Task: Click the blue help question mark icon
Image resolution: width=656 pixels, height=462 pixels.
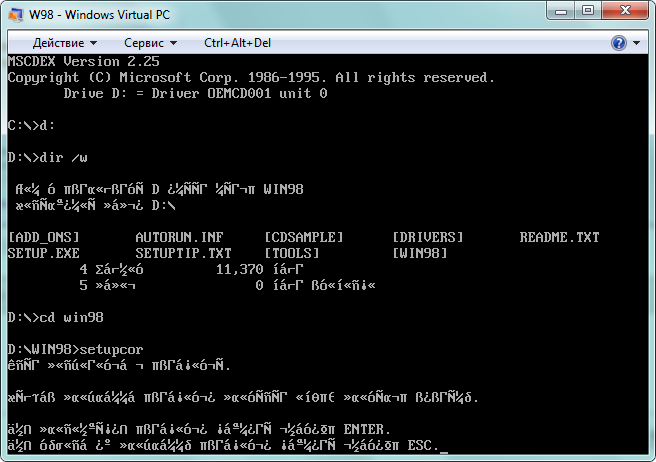Action: click(619, 43)
